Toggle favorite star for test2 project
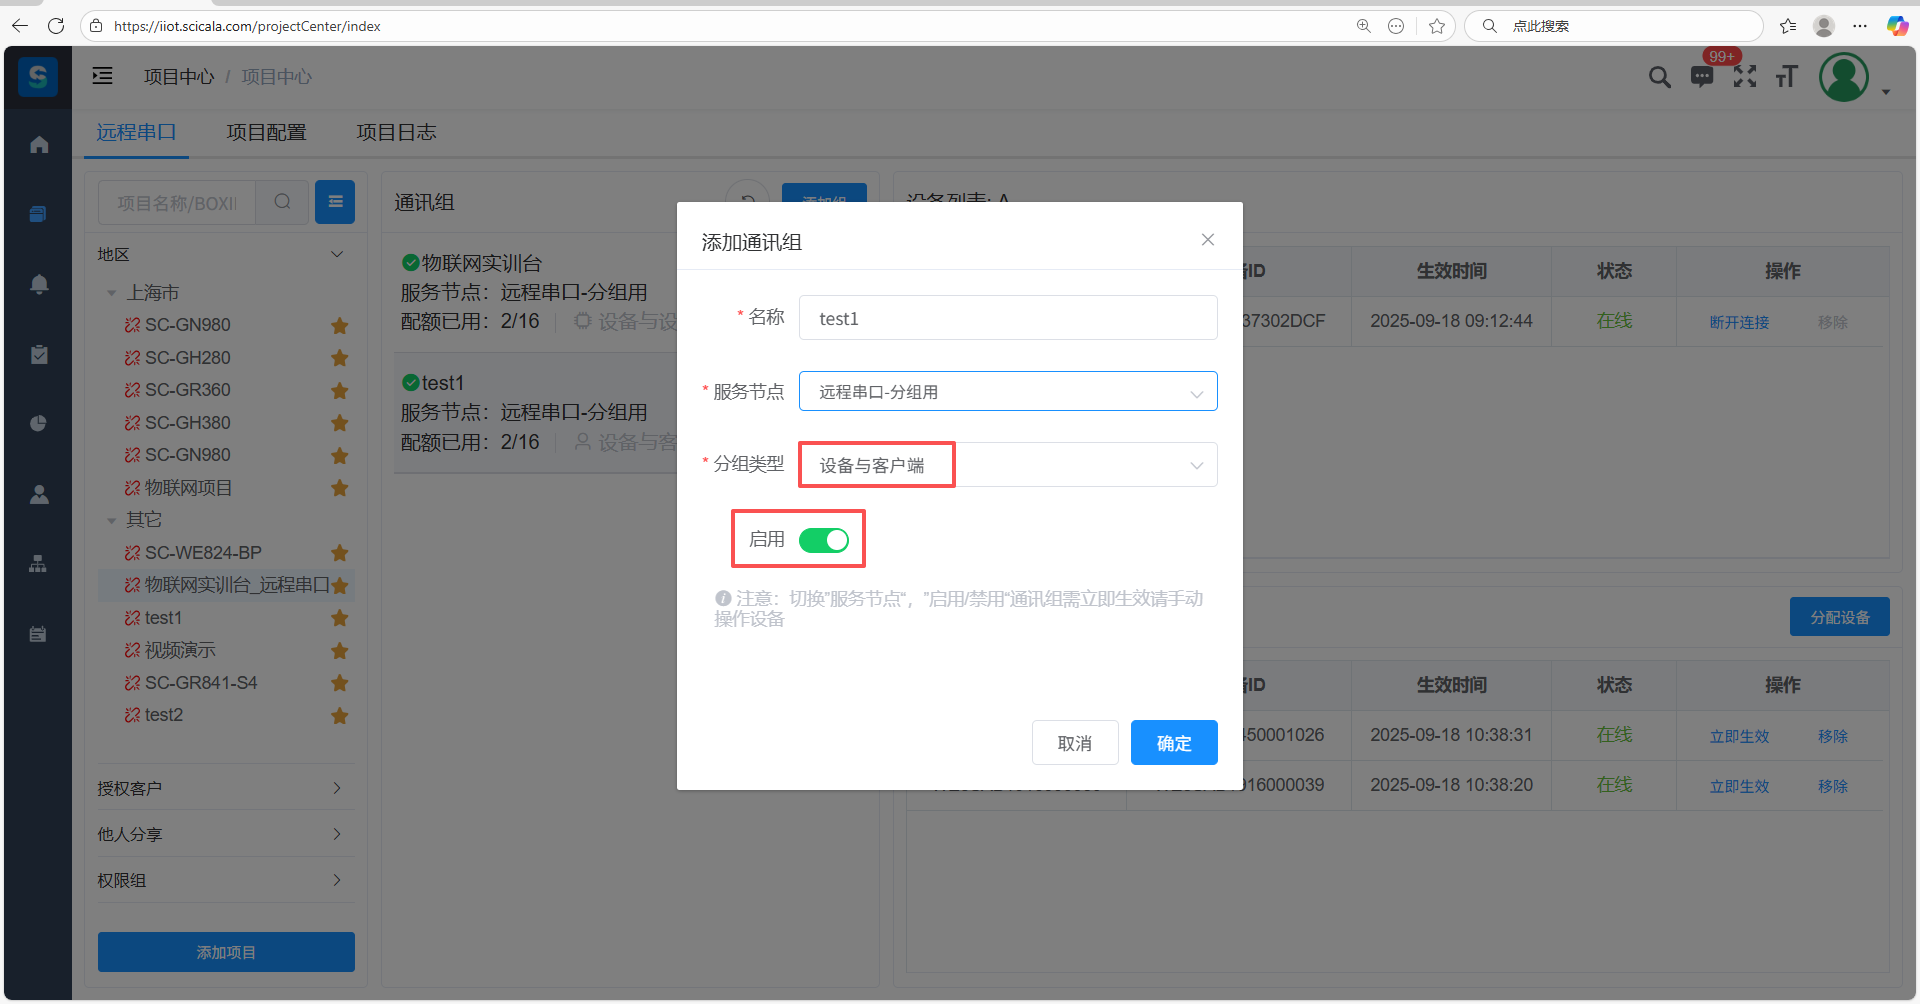The height and width of the screenshot is (1004, 1920). tap(340, 716)
